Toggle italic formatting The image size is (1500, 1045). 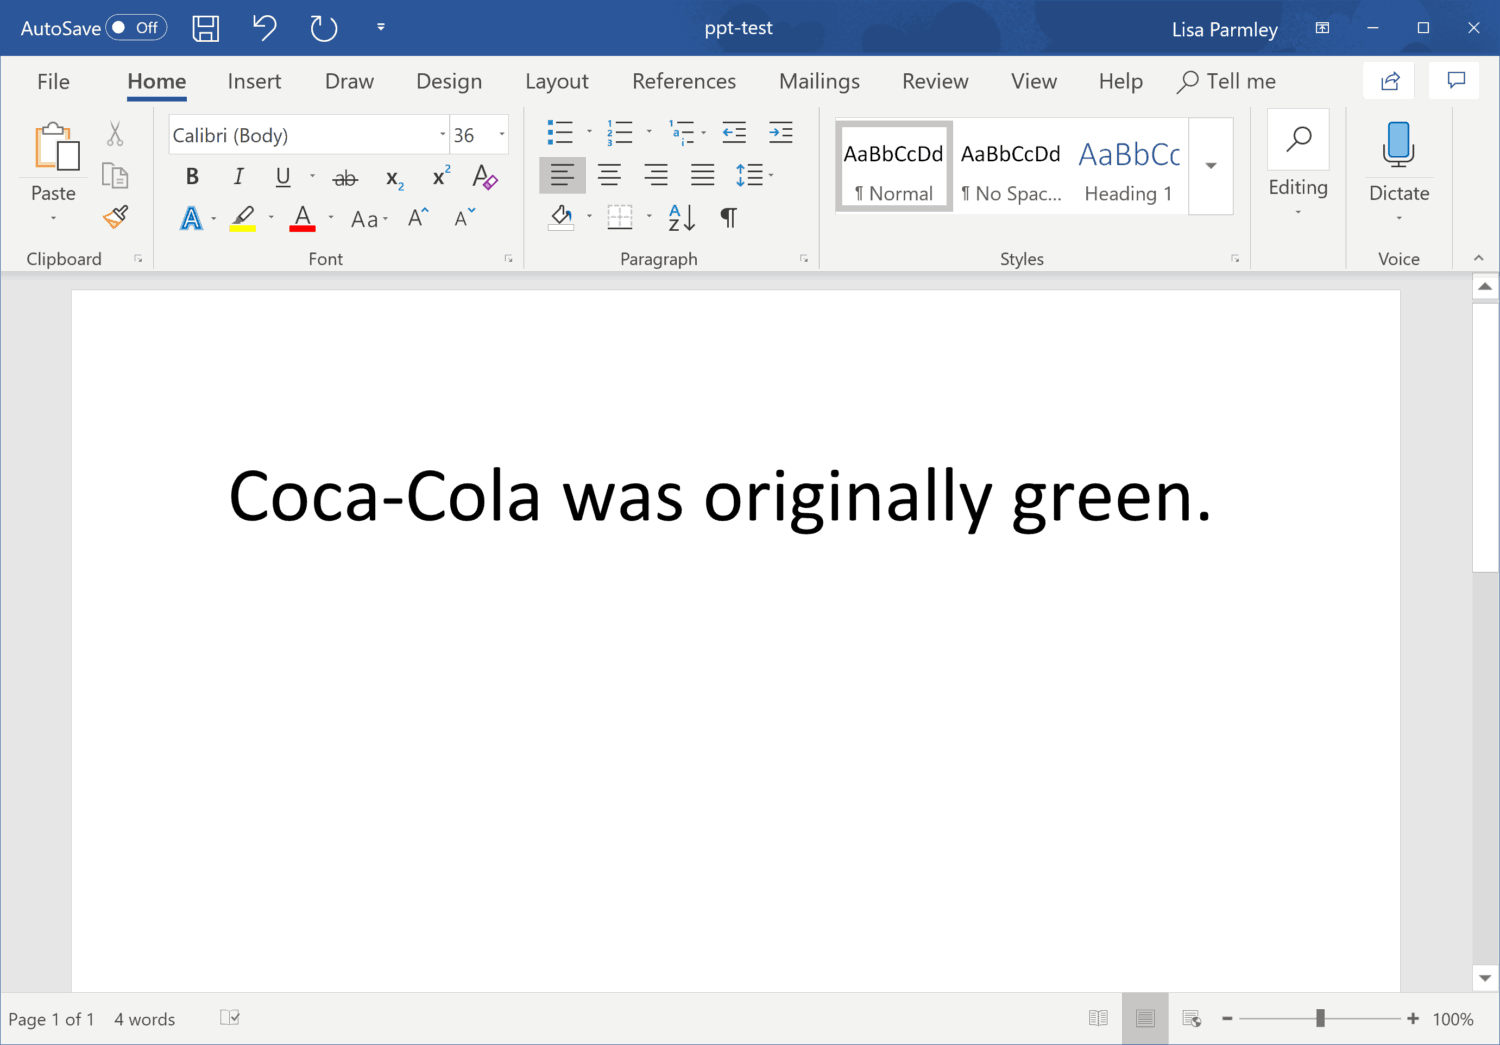238,177
